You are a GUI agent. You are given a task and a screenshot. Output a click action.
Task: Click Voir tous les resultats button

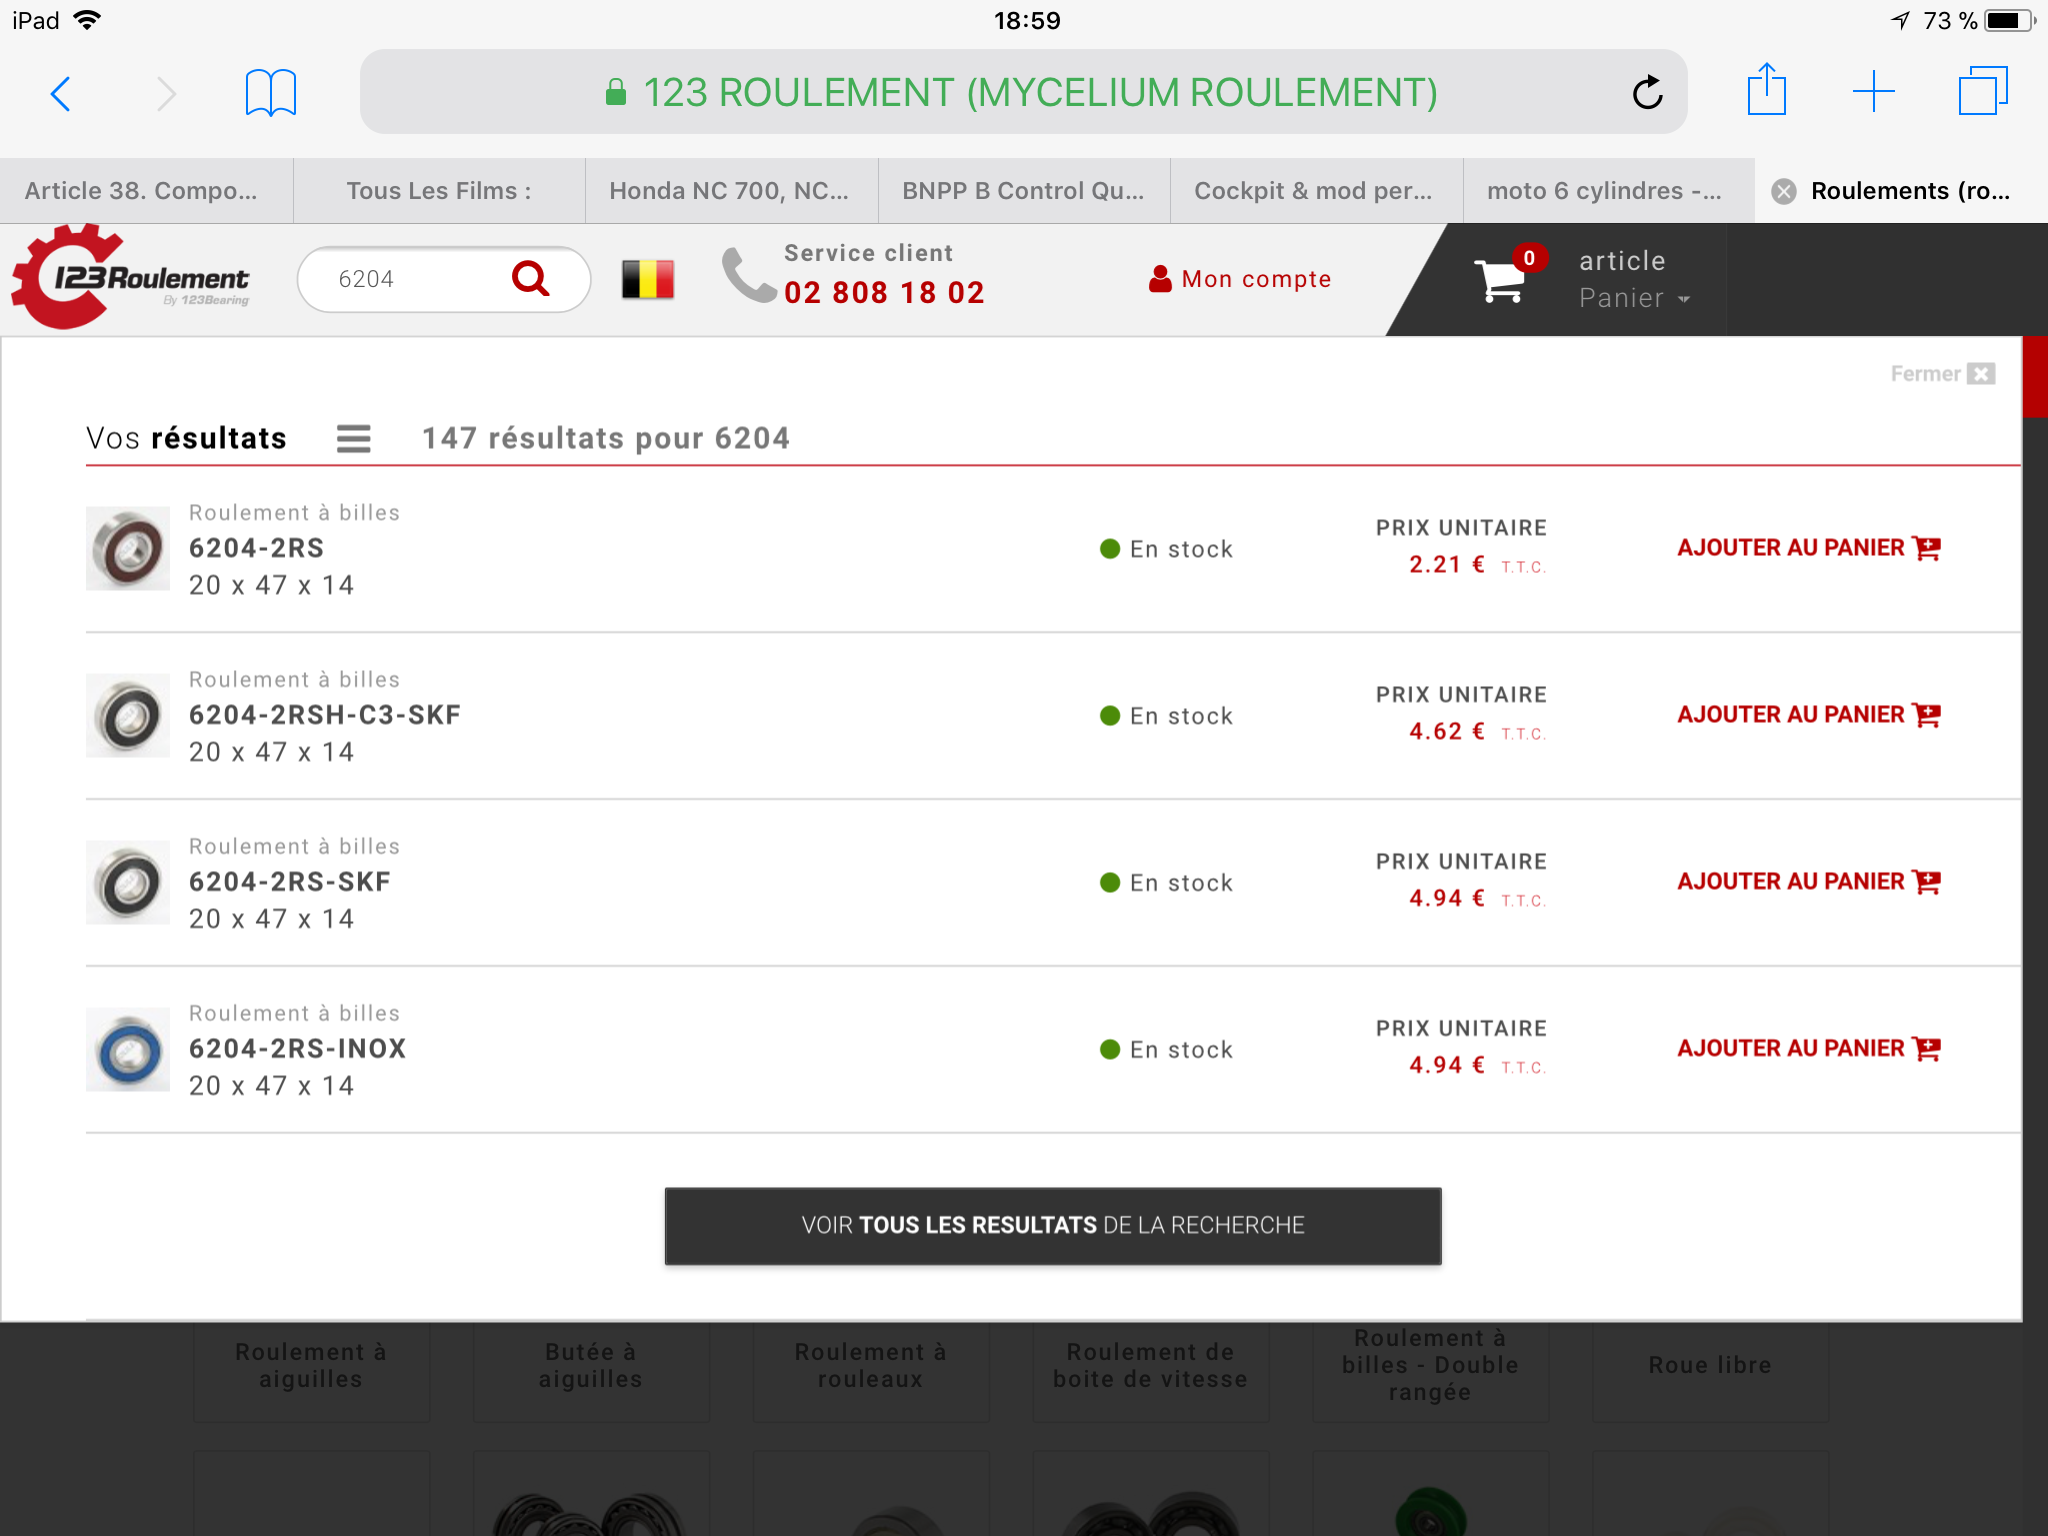click(1052, 1226)
